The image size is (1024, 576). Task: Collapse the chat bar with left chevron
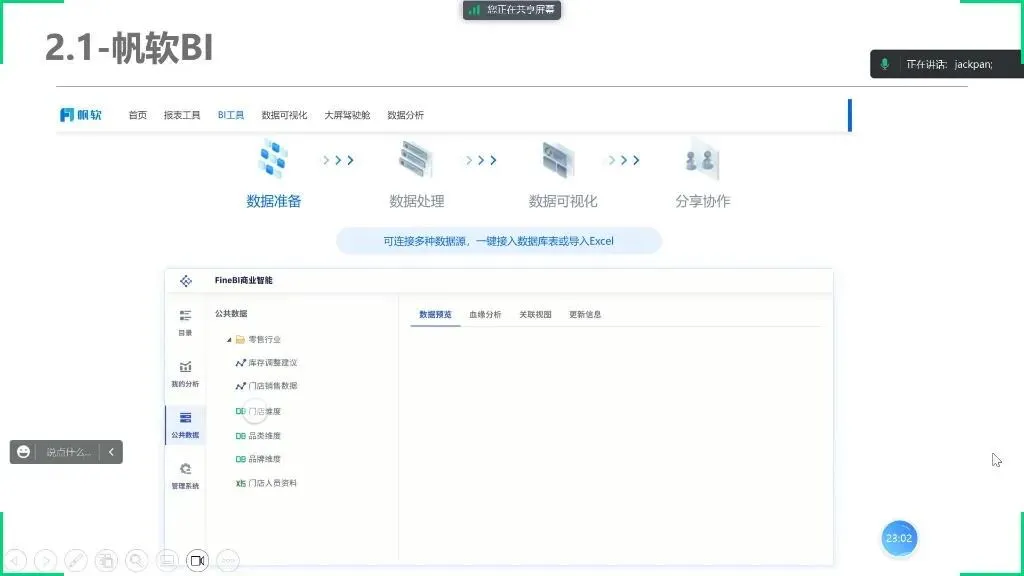point(111,452)
